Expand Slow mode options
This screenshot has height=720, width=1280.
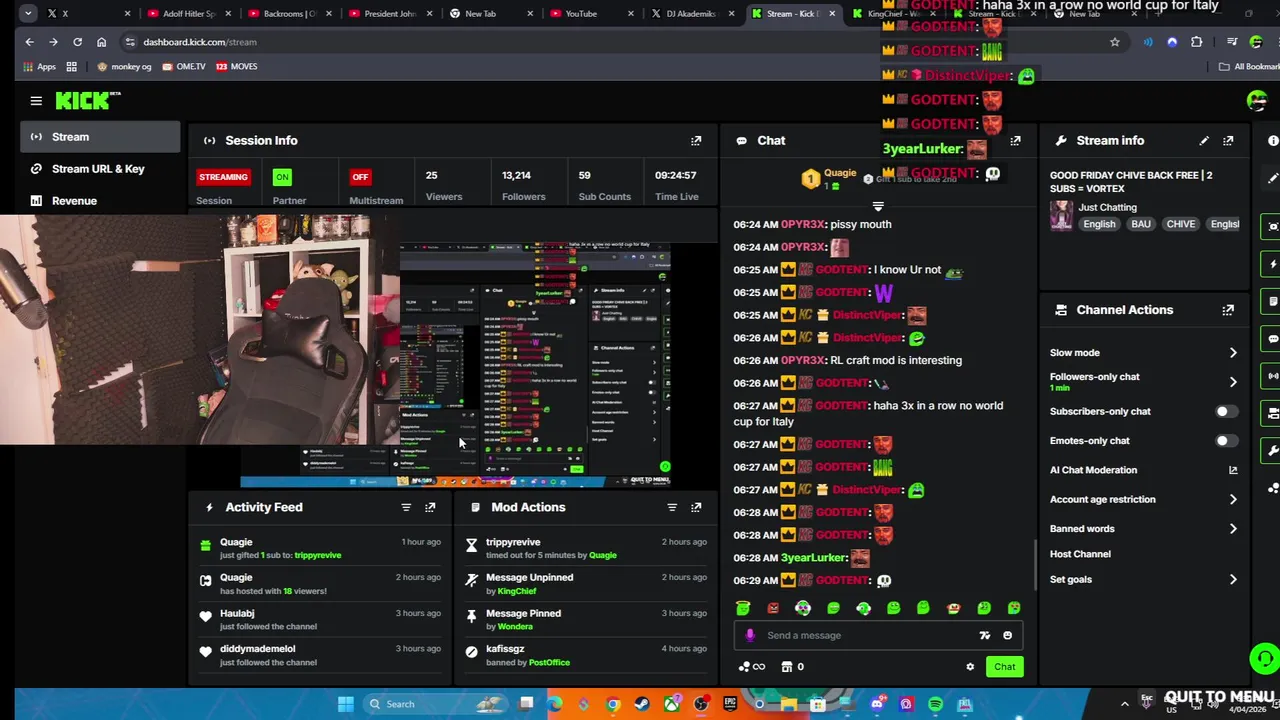(1233, 353)
